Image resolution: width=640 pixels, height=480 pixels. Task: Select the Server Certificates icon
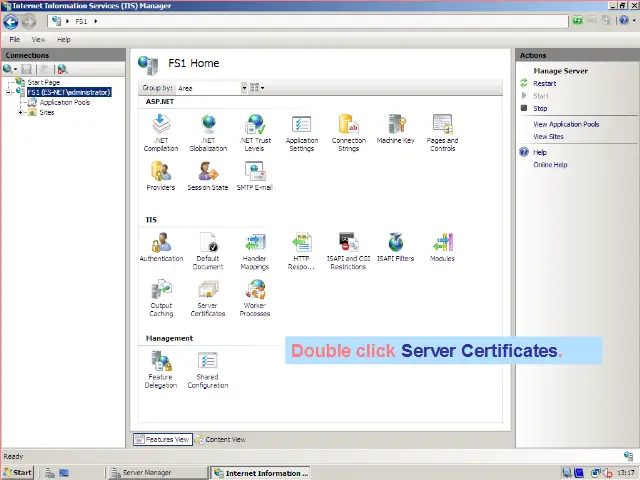coord(208,298)
